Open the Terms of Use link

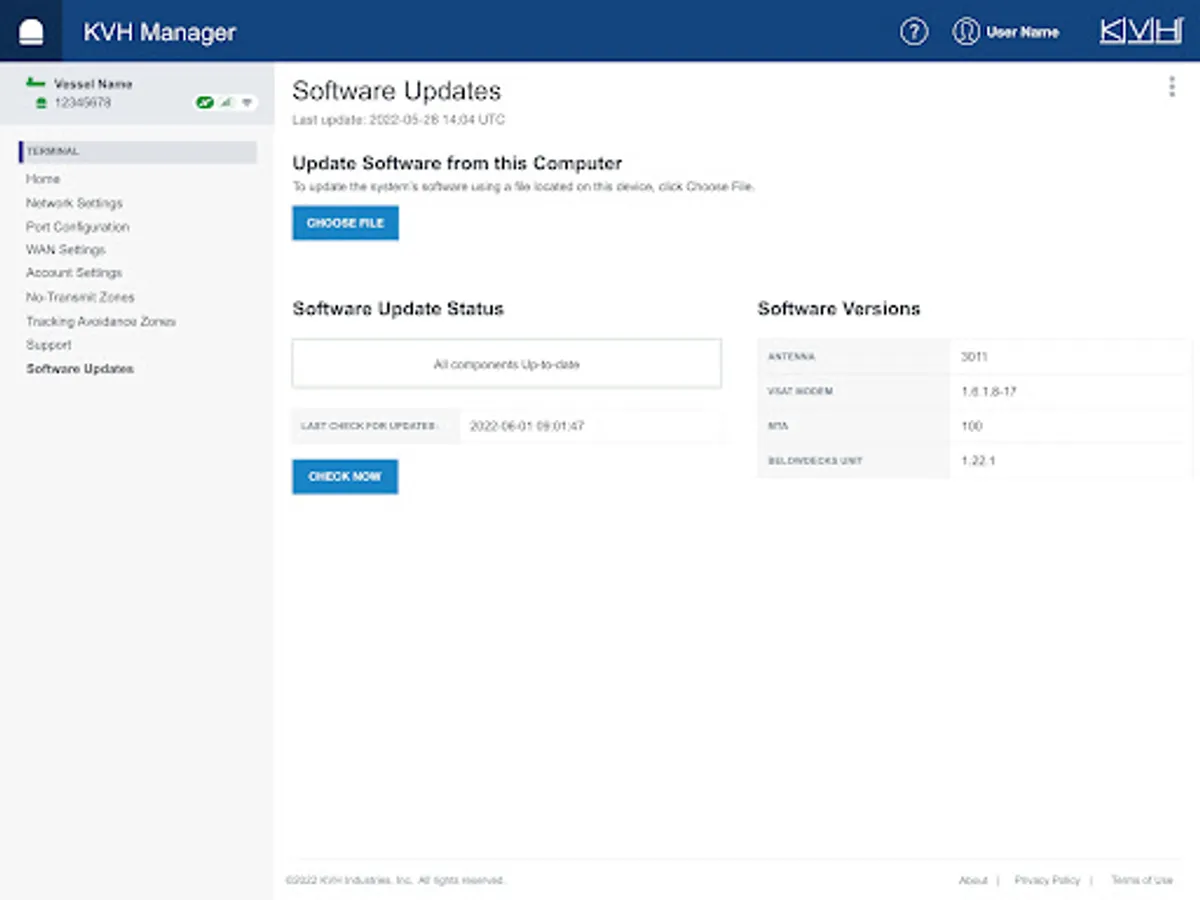coord(1142,880)
